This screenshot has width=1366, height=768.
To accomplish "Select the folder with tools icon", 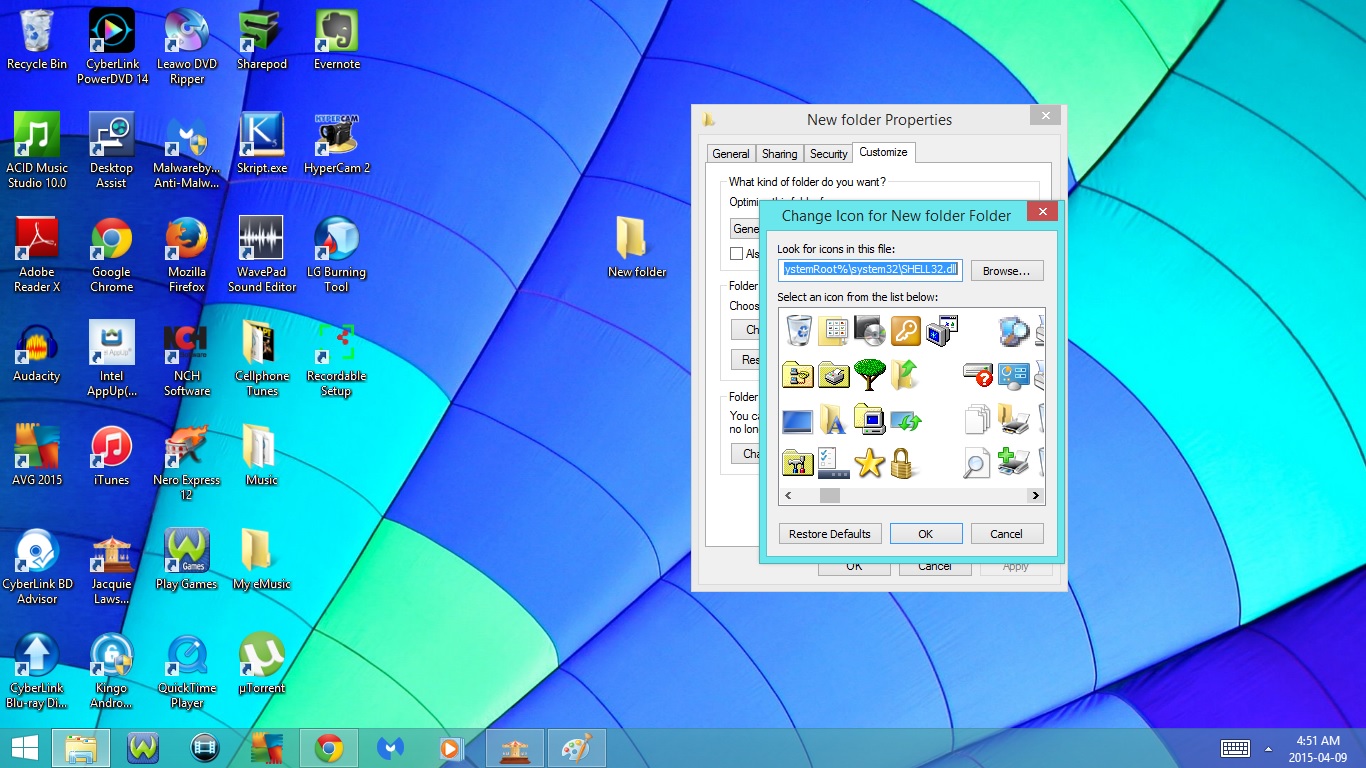I will (798, 463).
